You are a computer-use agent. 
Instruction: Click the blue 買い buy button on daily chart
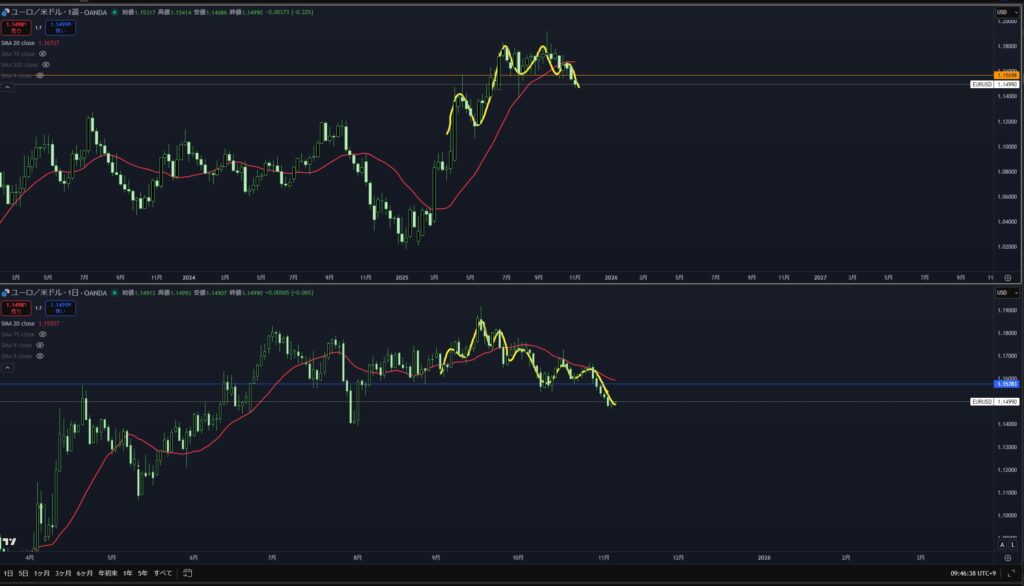coord(59,308)
